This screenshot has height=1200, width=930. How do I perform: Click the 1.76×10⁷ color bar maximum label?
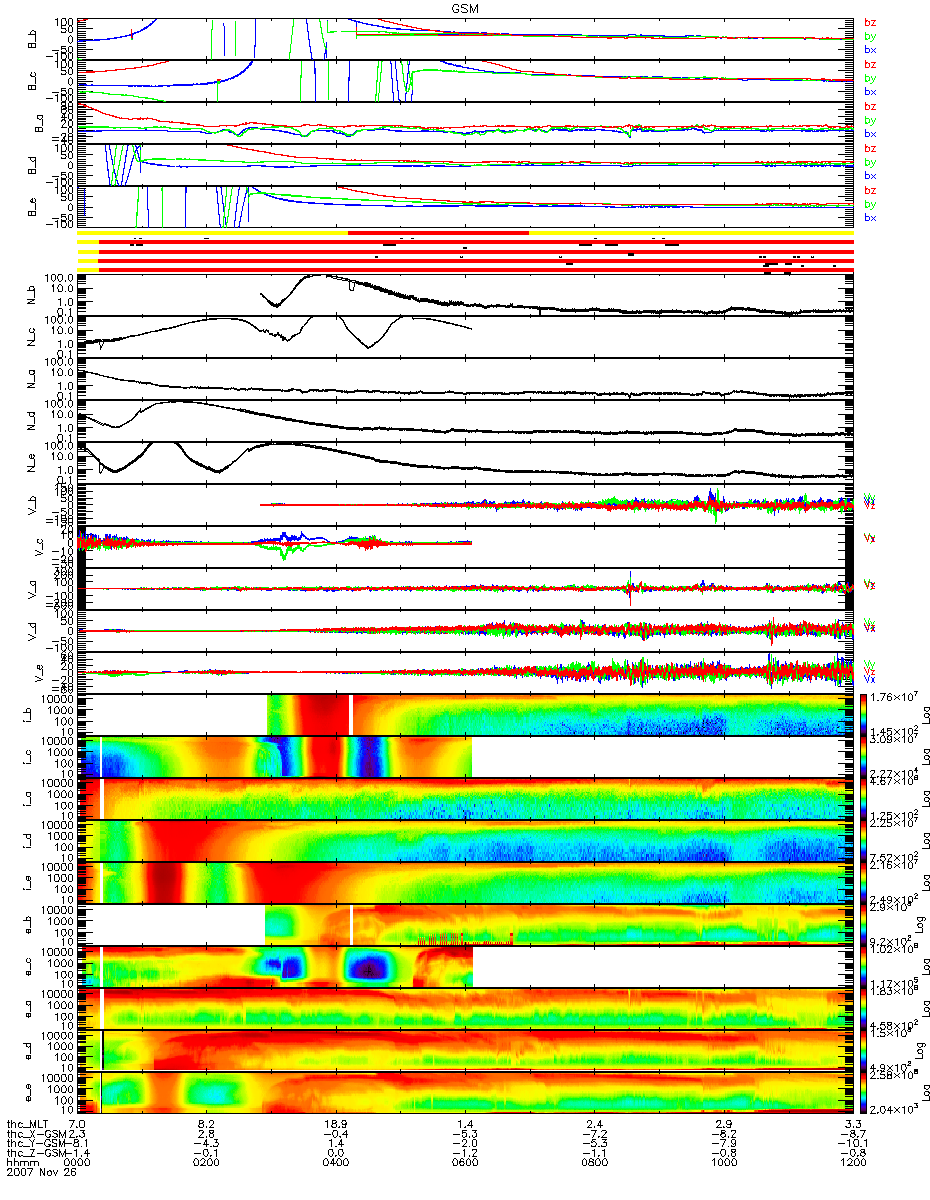(x=896, y=696)
